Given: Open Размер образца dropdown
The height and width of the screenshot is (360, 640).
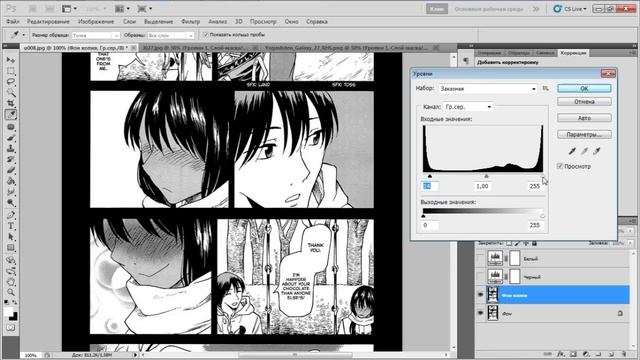Looking at the screenshot, I should [x=96, y=36].
